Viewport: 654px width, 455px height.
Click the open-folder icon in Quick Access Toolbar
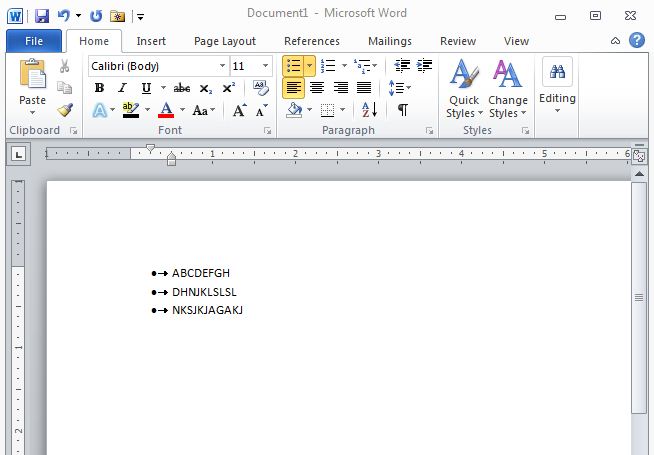[118, 16]
